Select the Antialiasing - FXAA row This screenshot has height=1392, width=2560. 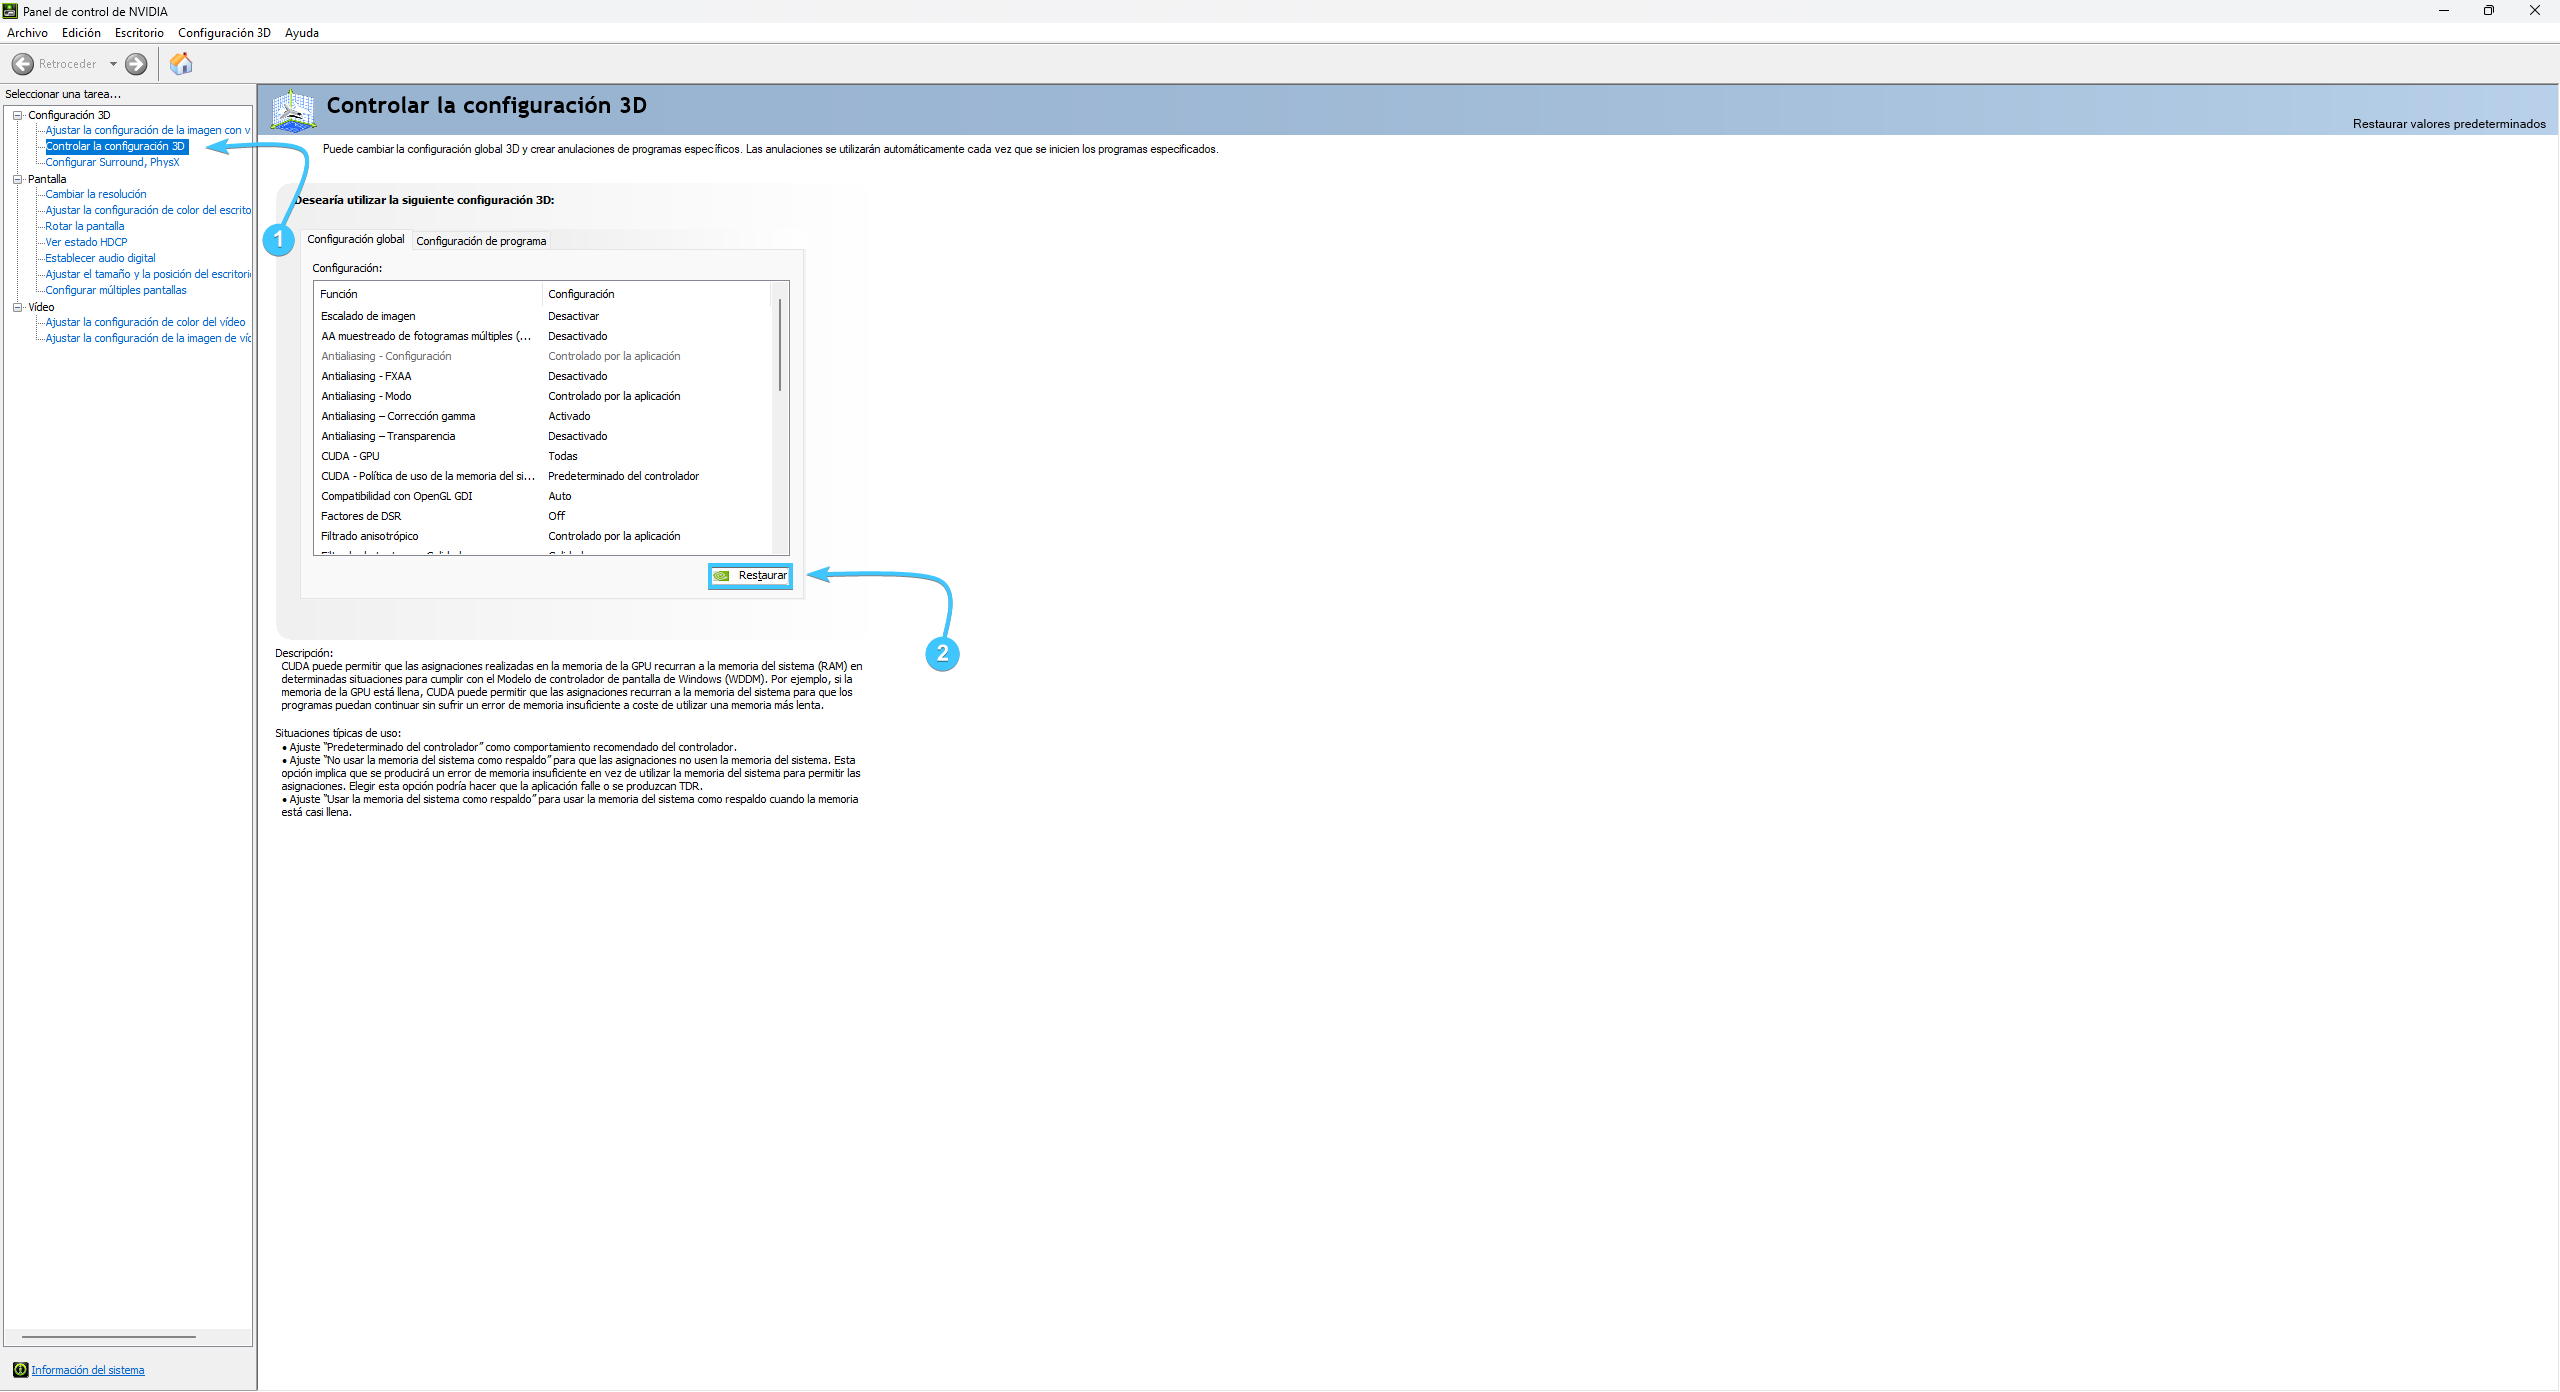pyautogui.click(x=545, y=376)
